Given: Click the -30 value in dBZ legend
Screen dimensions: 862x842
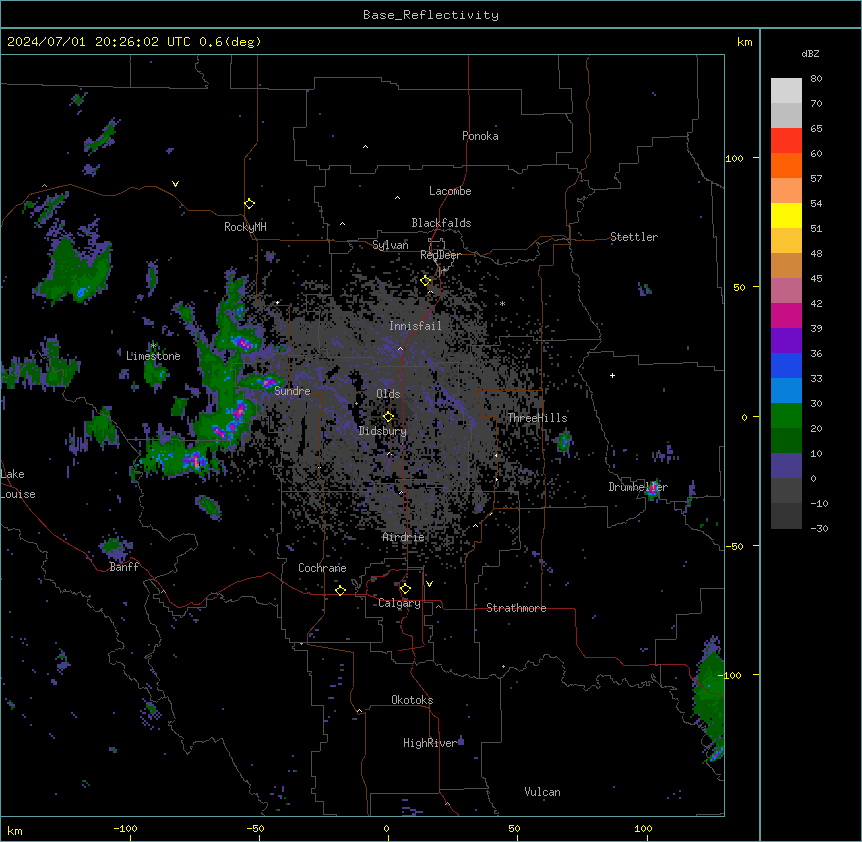Looking at the screenshot, I should pos(819,529).
